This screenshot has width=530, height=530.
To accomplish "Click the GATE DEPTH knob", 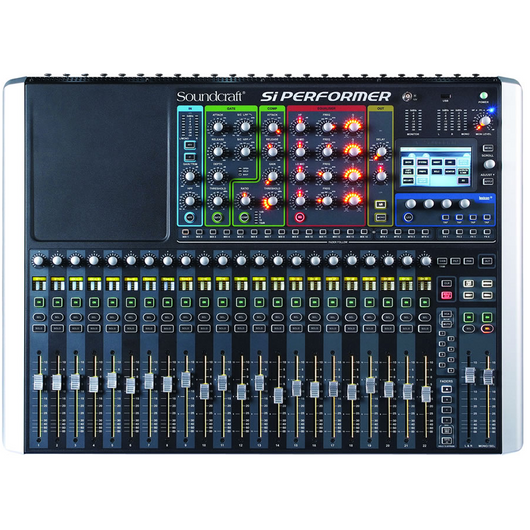I will tap(218, 176).
